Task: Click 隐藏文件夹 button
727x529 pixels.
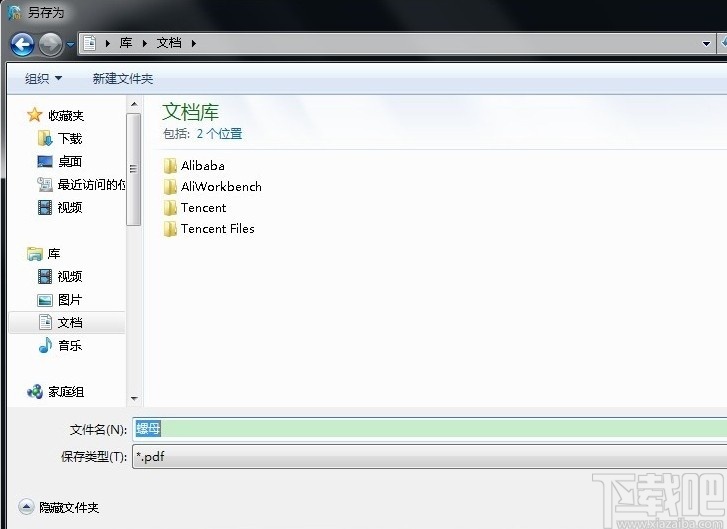Action: [x=69, y=508]
